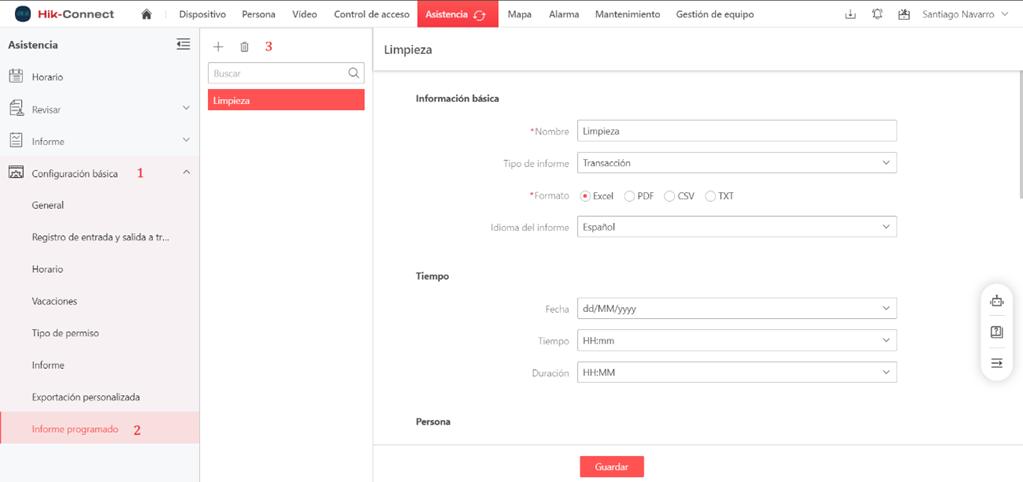Viewport: 1023px width, 482px height.
Task: Open the download icon in top bar
Action: point(851,15)
